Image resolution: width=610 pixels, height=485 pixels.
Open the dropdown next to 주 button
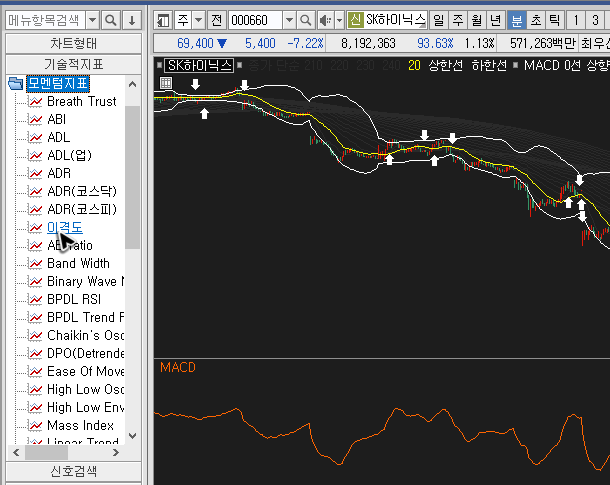198,20
